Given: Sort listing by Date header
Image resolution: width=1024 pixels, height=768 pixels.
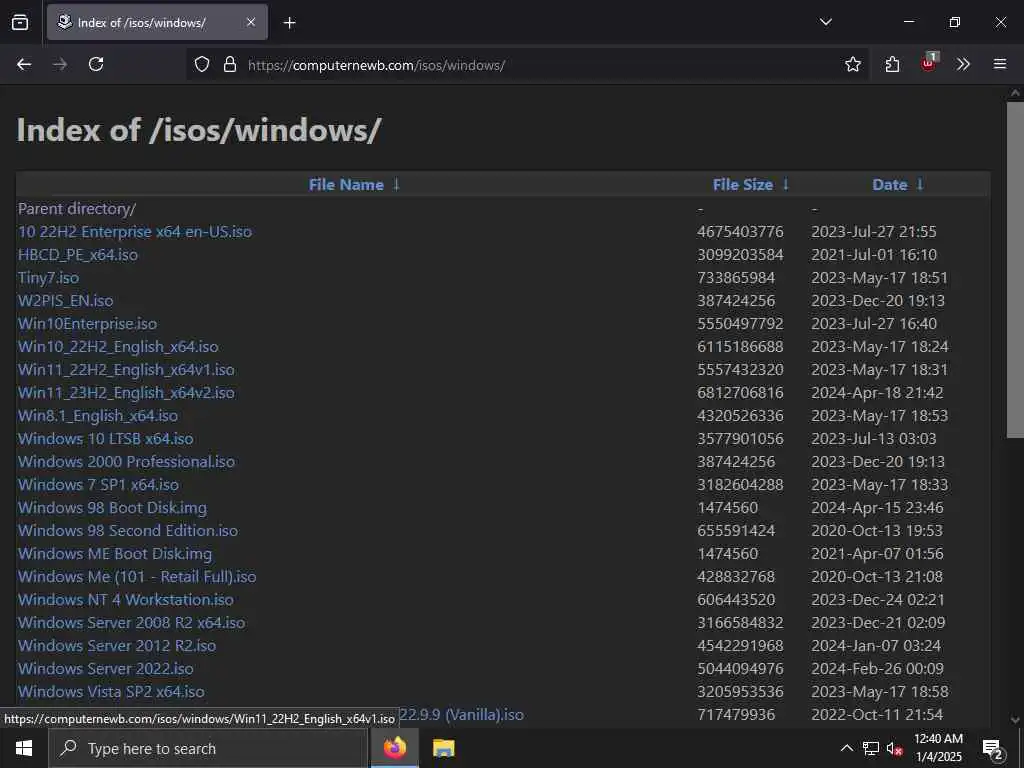Looking at the screenshot, I should coord(889,185).
